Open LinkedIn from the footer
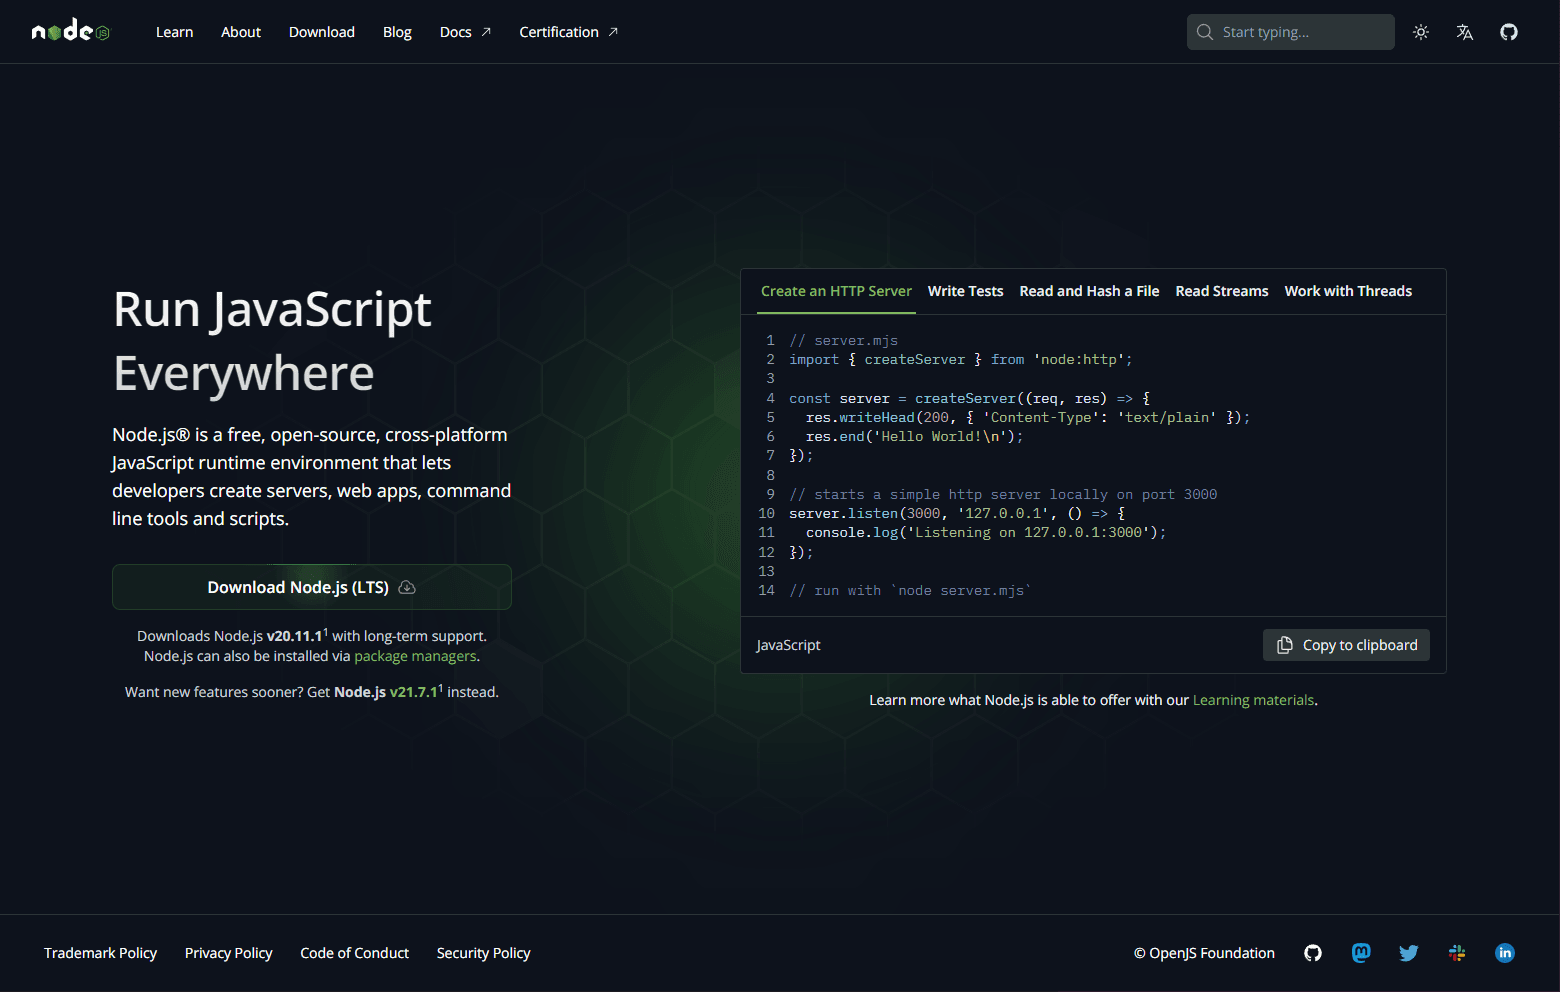This screenshot has width=1560, height=992. 1504,953
